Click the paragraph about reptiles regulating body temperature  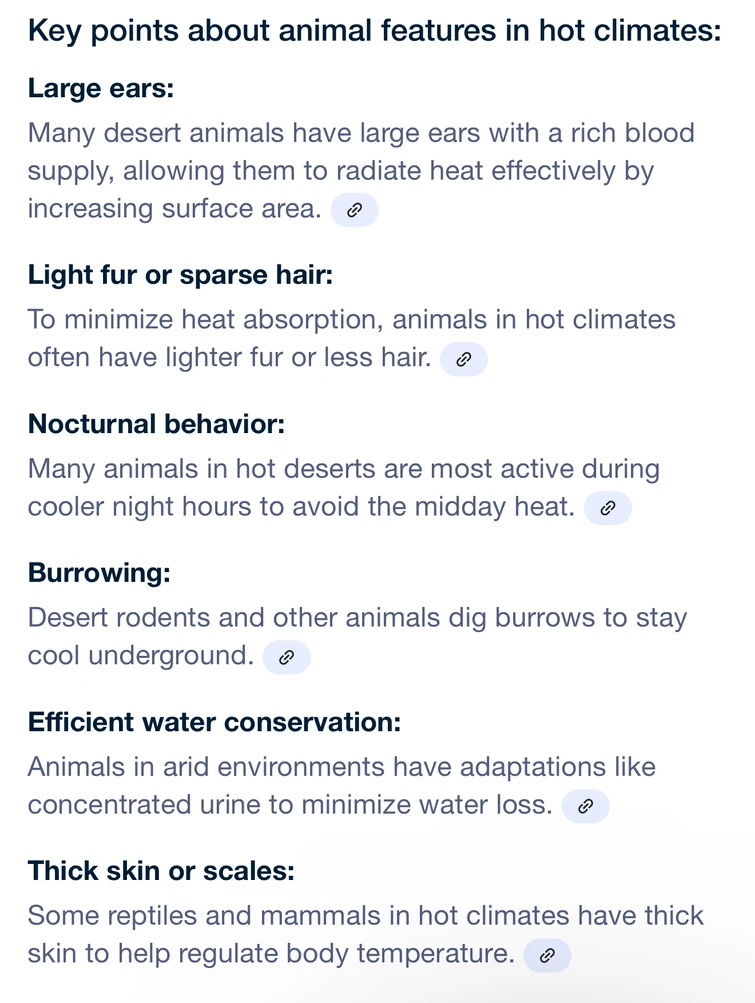(x=365, y=916)
